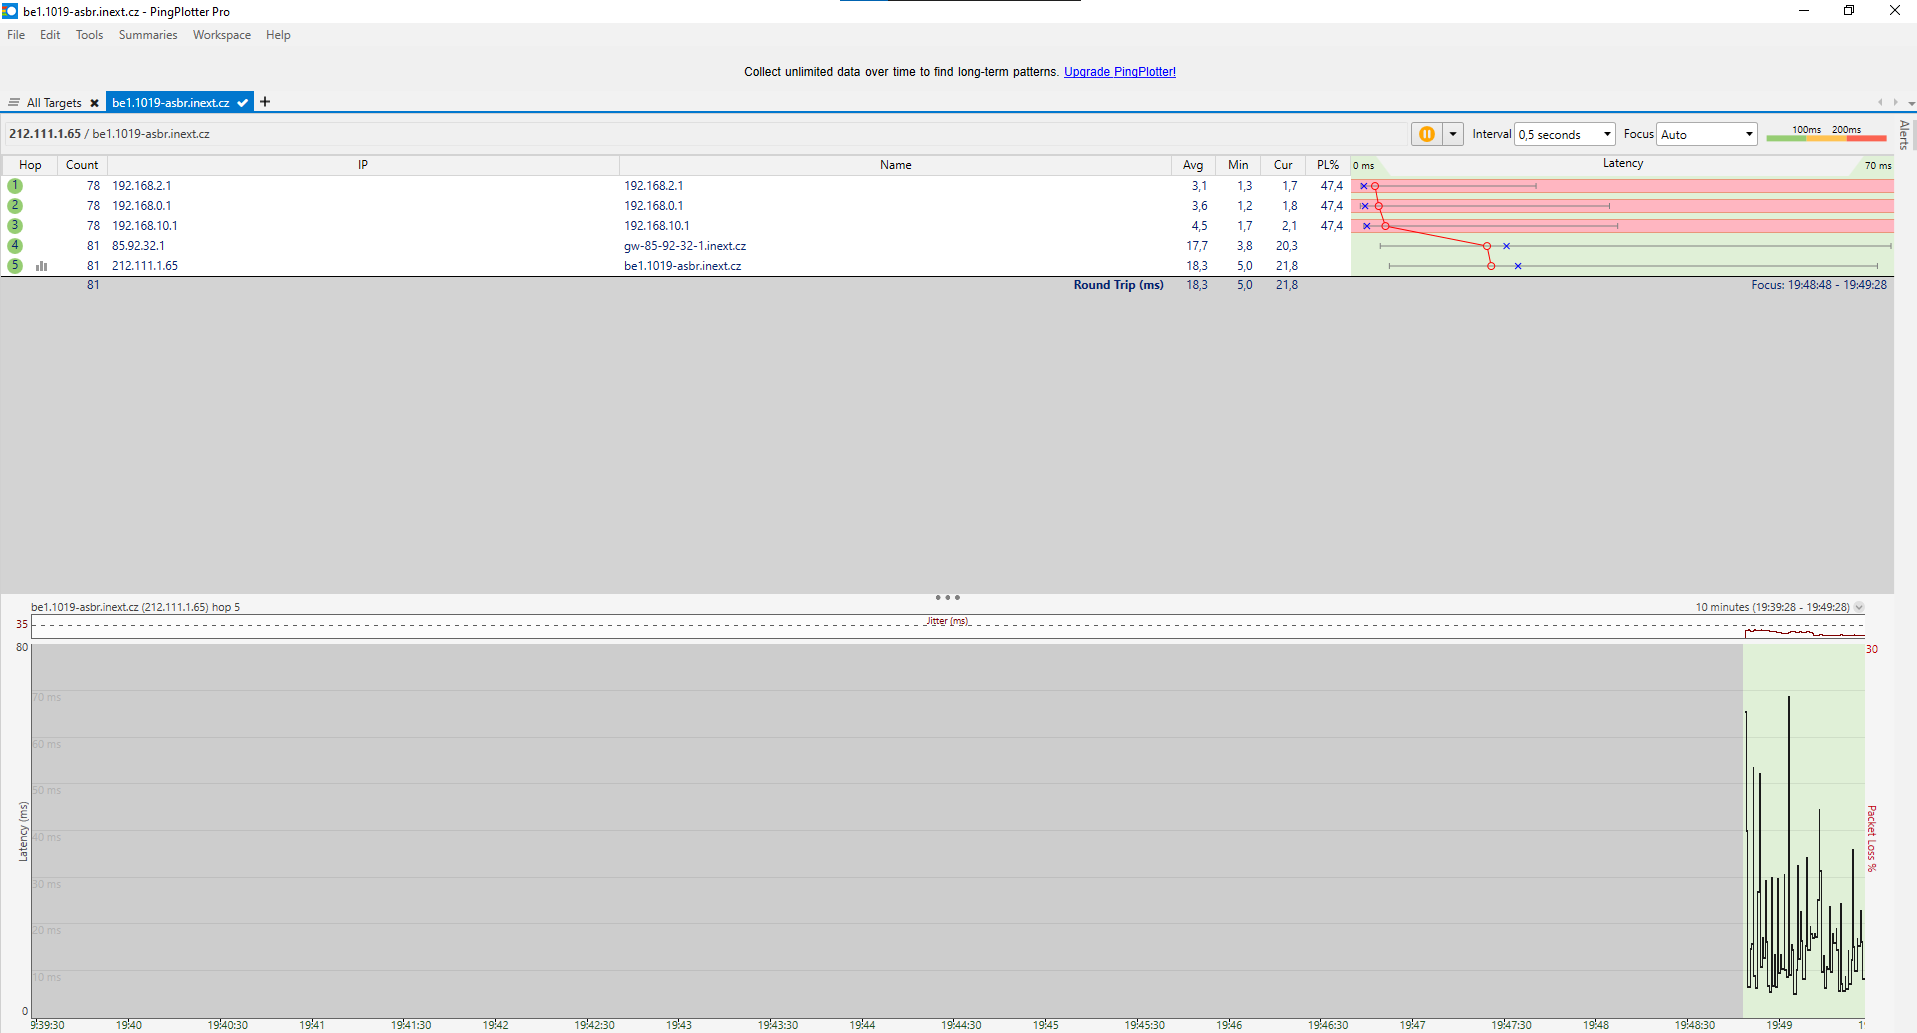Click the hop 5 timeline graph icon
Viewport: 1917px width, 1033px height.
42,266
